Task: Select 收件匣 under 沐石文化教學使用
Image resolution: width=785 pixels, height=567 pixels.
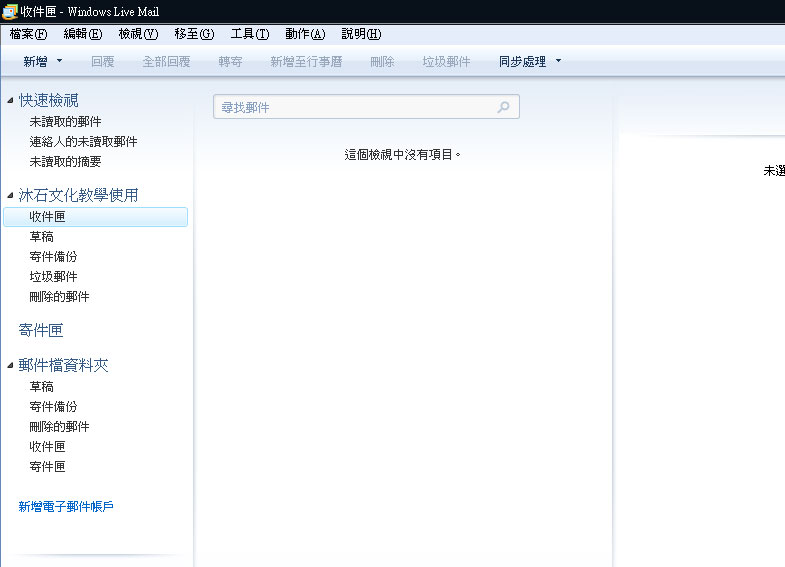Action: (96, 217)
